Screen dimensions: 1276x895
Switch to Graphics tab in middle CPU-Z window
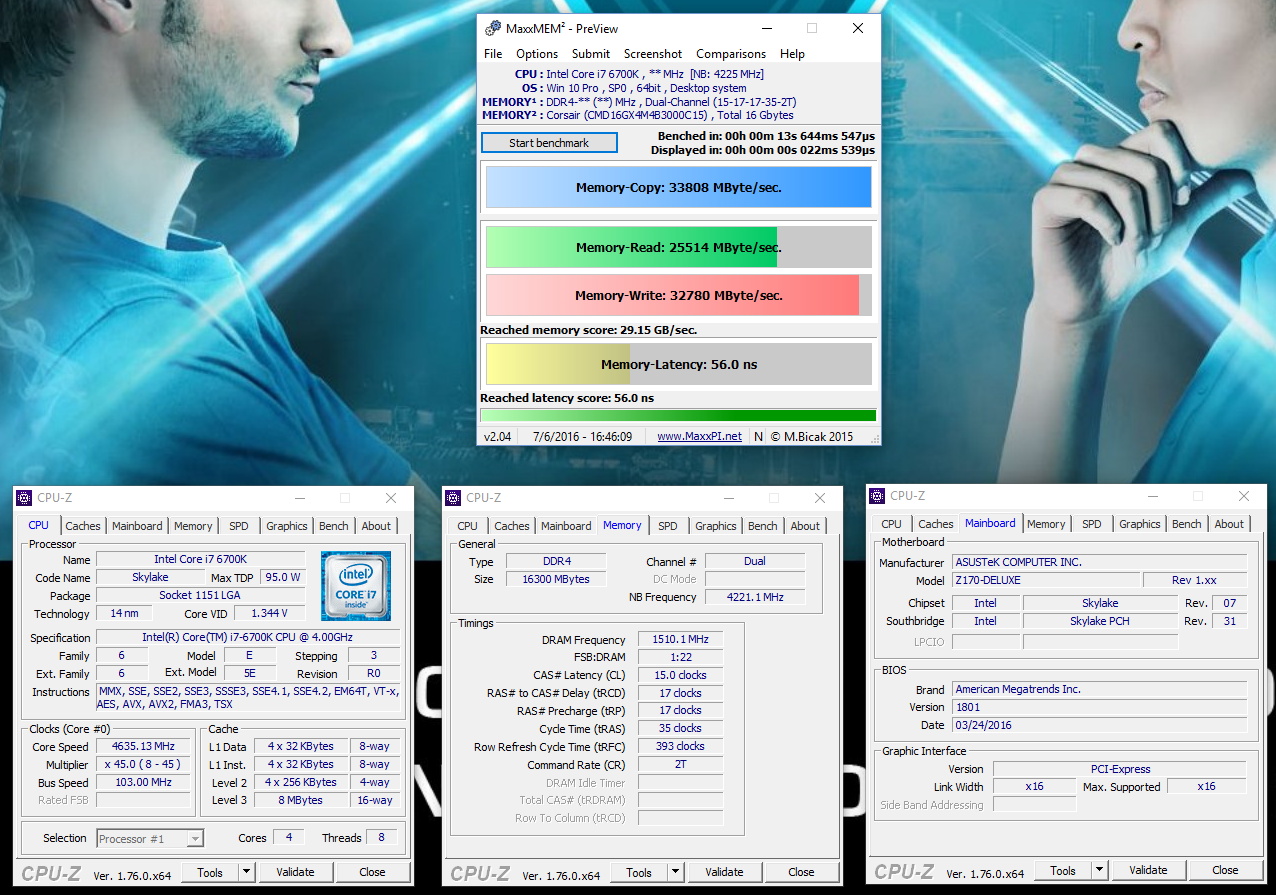[716, 526]
